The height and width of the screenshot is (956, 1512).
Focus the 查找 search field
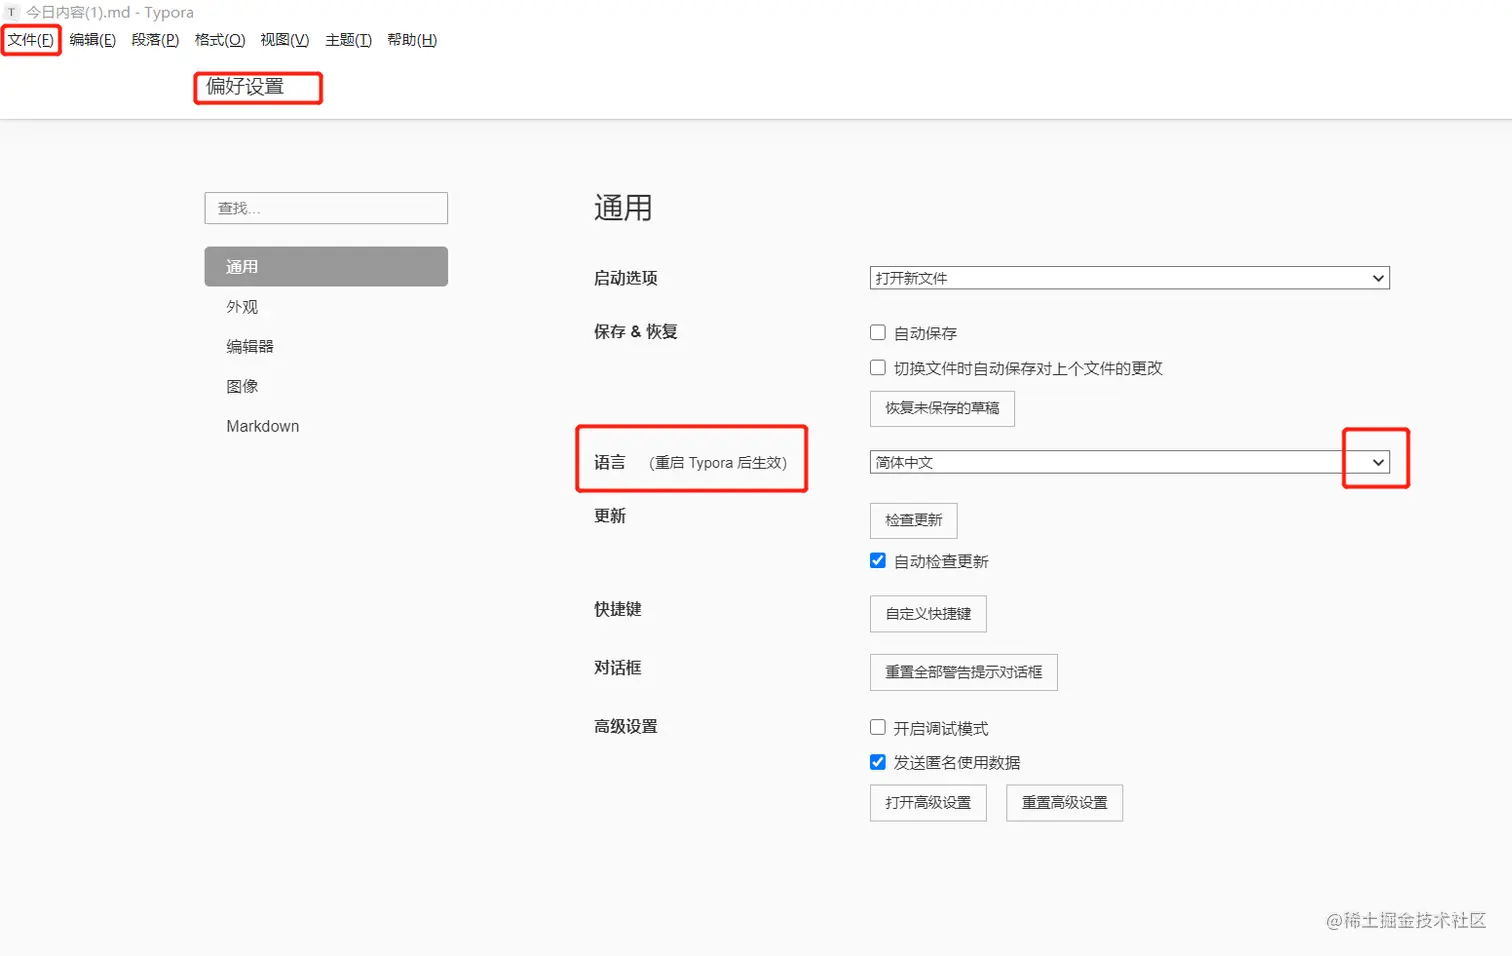click(326, 208)
